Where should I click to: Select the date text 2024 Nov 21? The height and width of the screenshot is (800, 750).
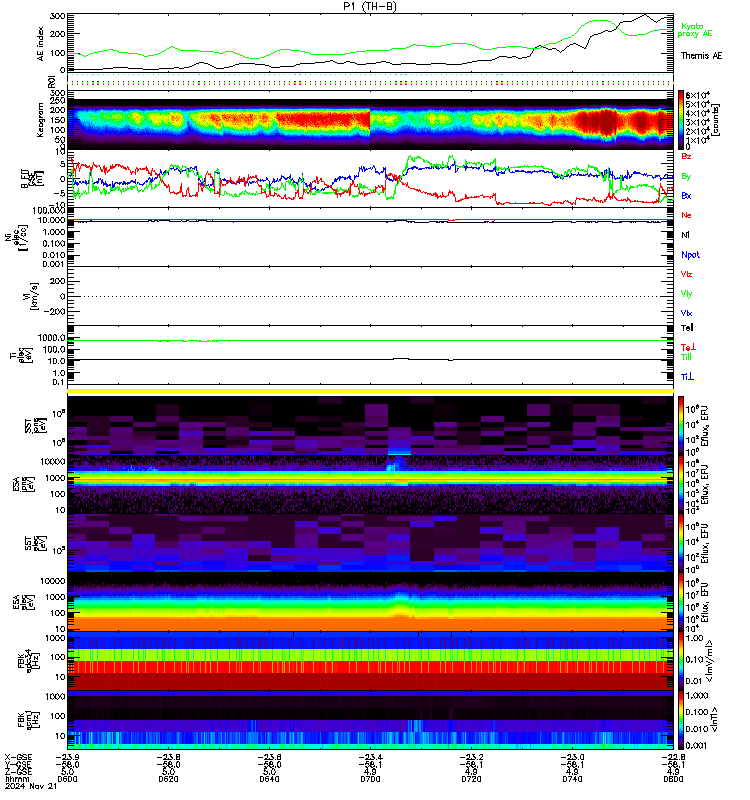click(x=31, y=786)
